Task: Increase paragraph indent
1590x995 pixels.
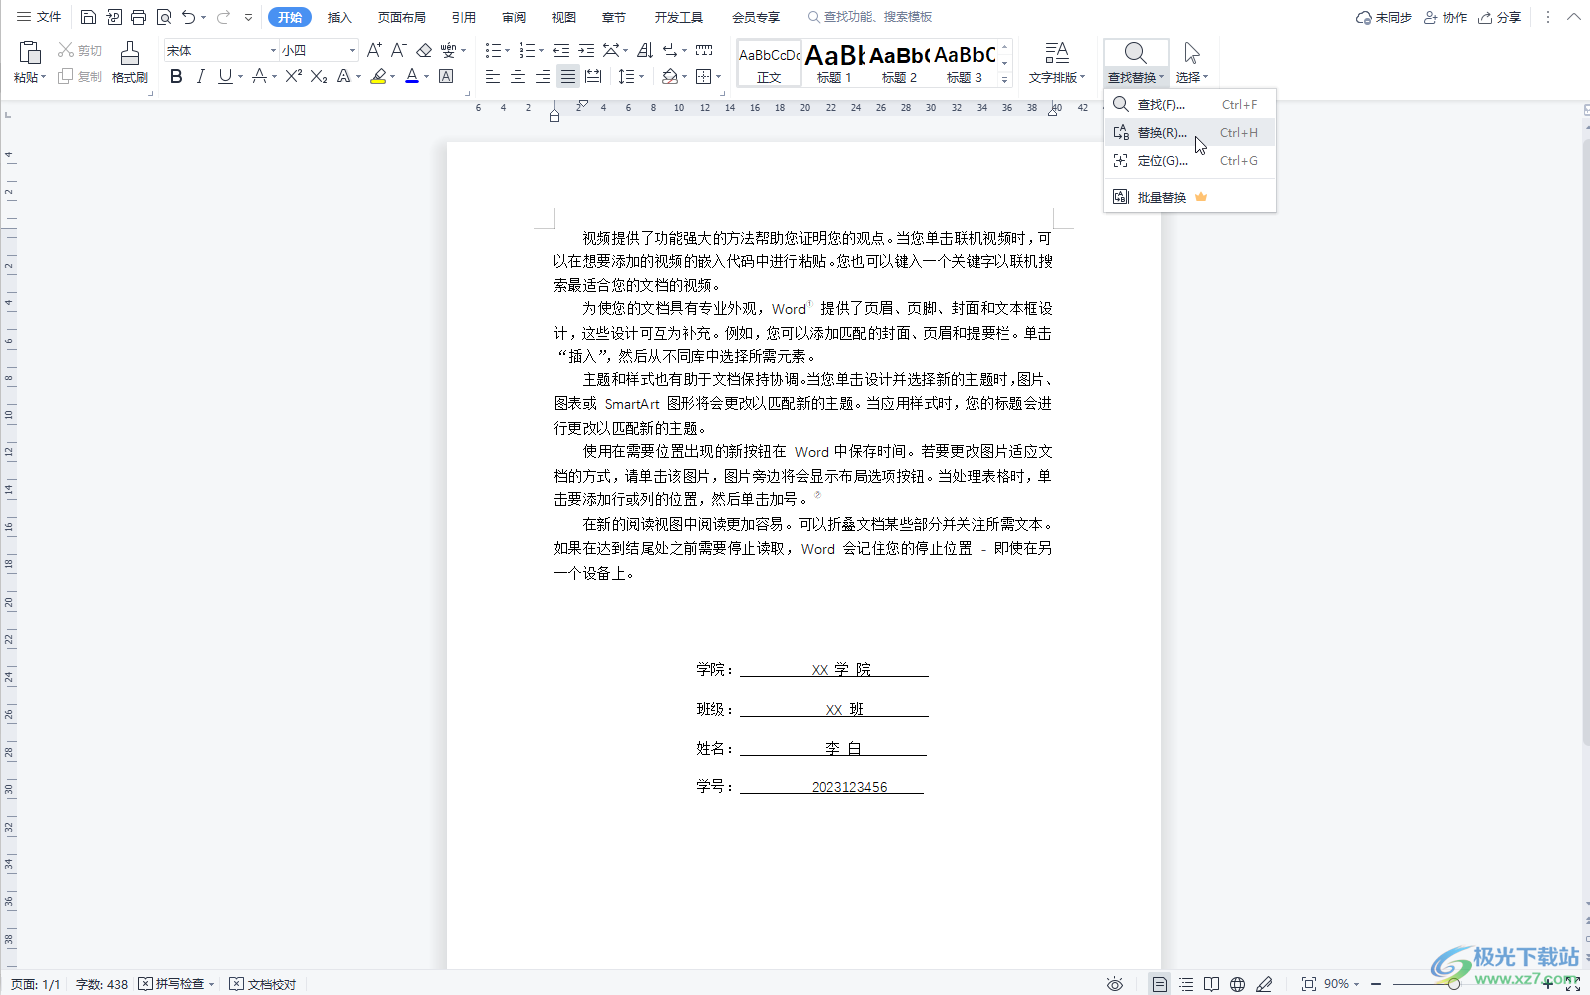Action: [x=586, y=50]
